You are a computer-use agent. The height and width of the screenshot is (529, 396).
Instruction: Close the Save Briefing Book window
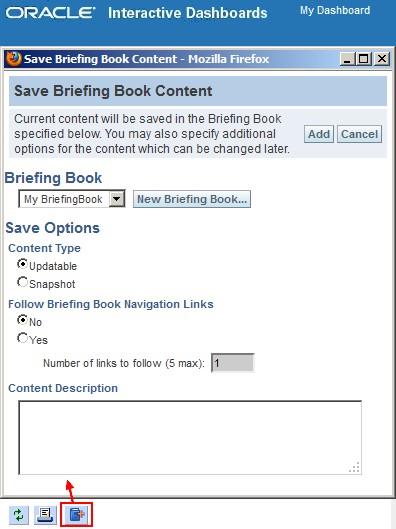coord(382,59)
